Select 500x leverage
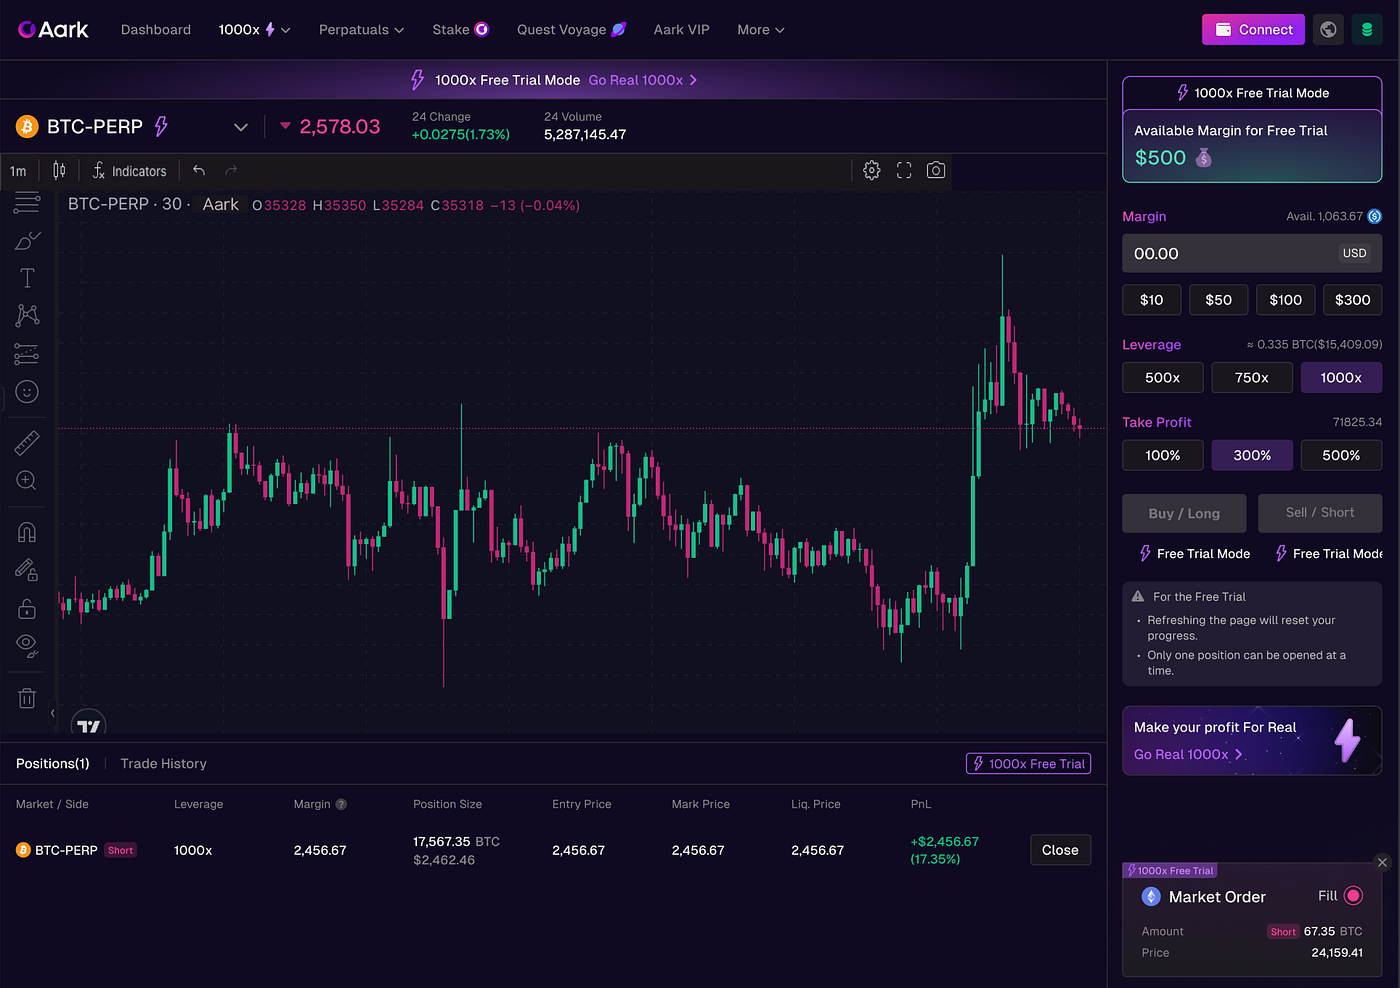Viewport: 1400px width, 988px height. [1162, 378]
